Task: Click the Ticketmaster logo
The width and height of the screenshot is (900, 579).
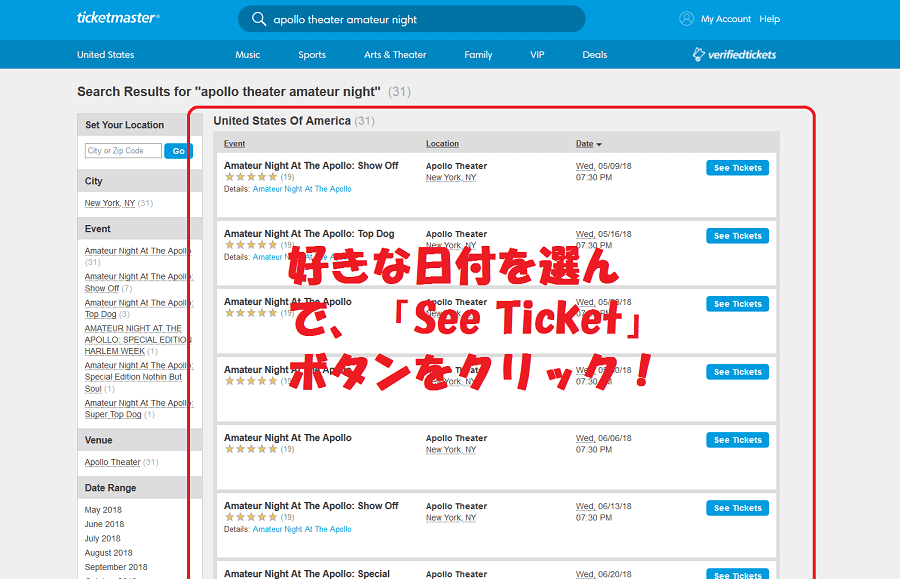Action: pos(118,18)
